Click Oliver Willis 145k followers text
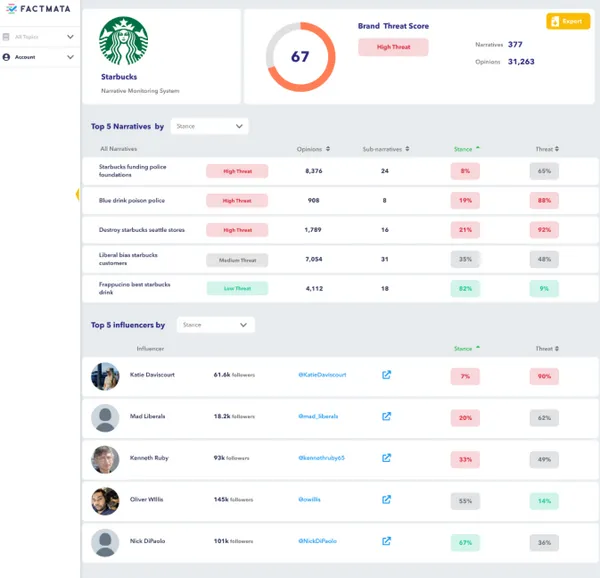The image size is (600, 578). click(233, 500)
